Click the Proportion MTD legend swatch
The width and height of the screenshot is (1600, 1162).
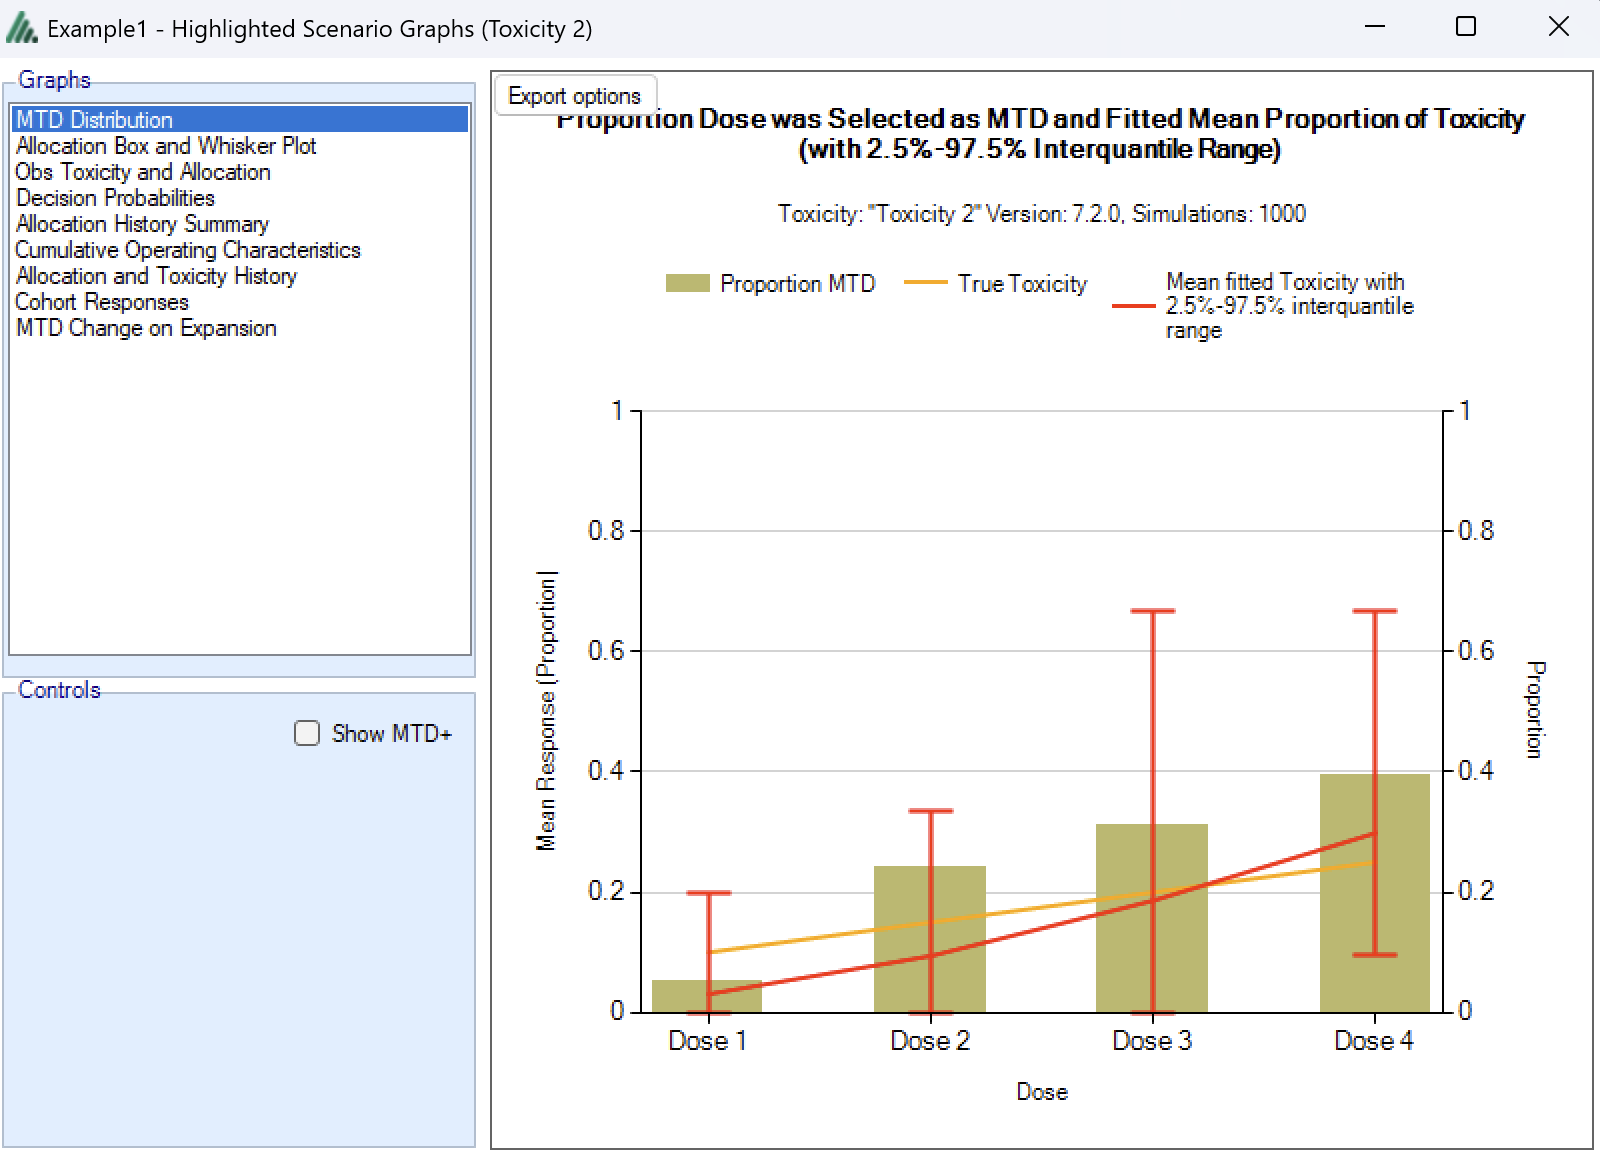[x=687, y=284]
